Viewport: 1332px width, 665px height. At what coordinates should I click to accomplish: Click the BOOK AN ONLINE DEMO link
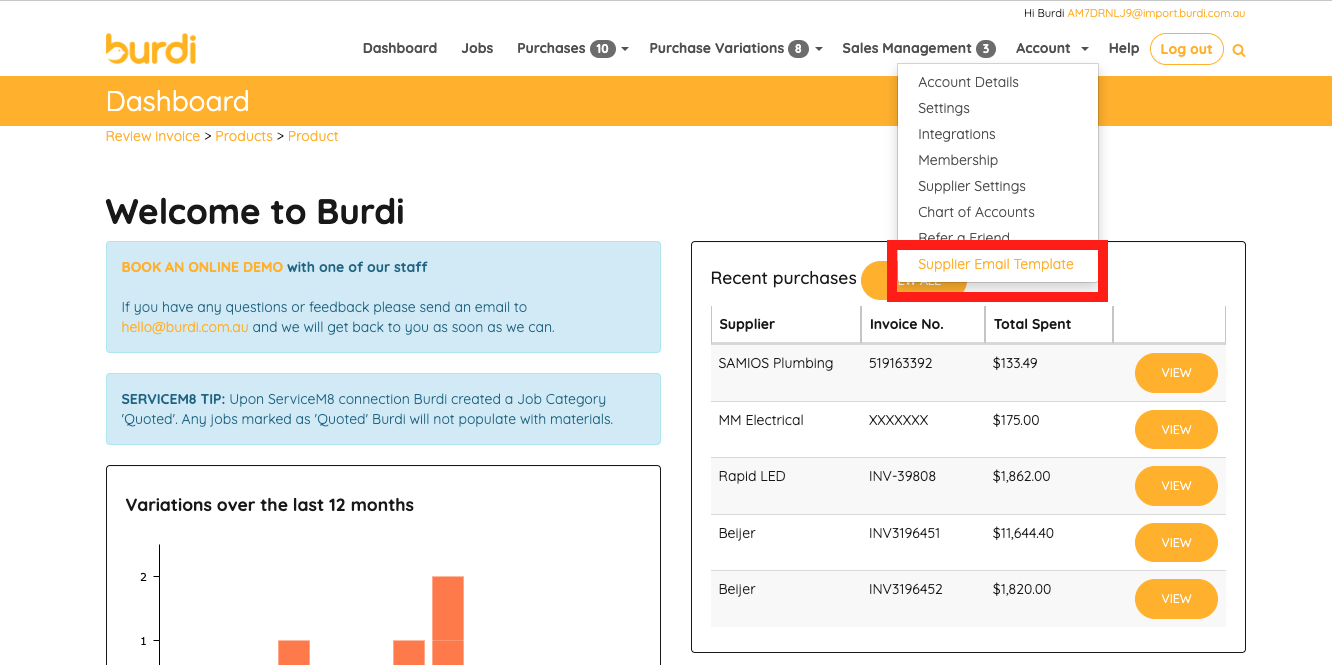coord(202,267)
